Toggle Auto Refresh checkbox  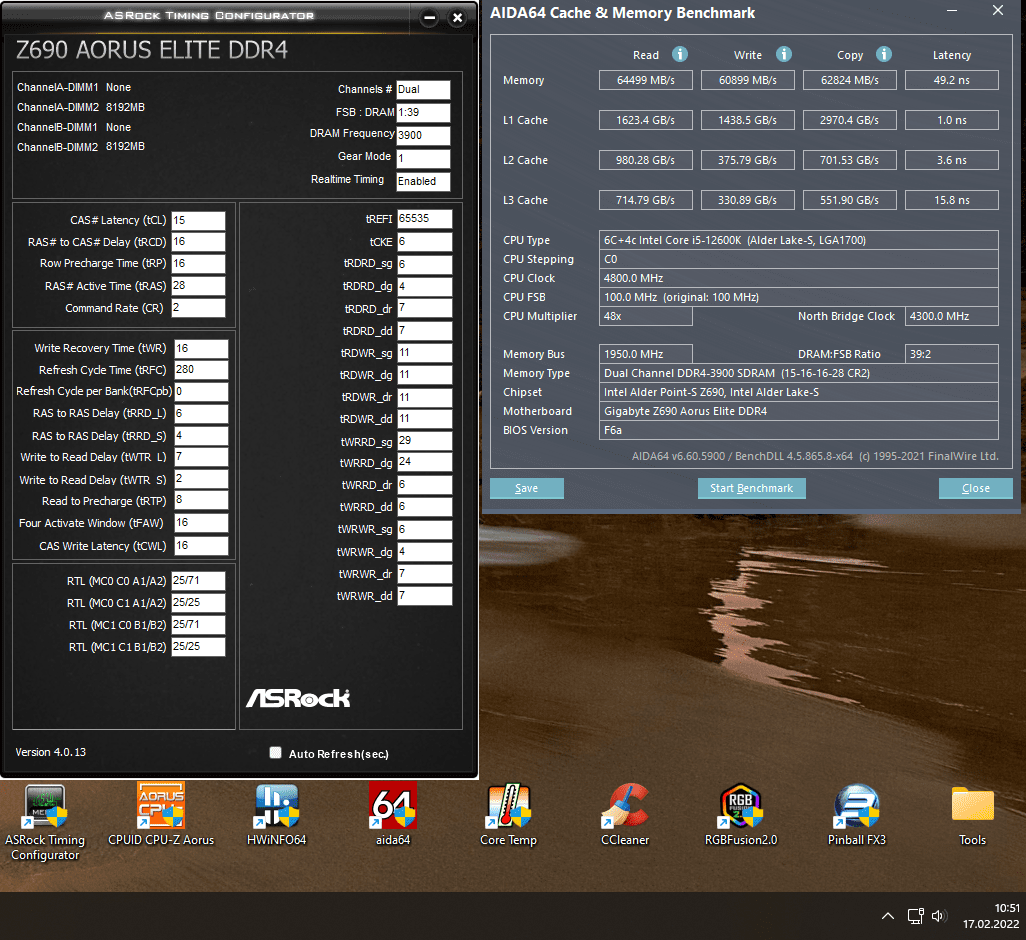275,753
